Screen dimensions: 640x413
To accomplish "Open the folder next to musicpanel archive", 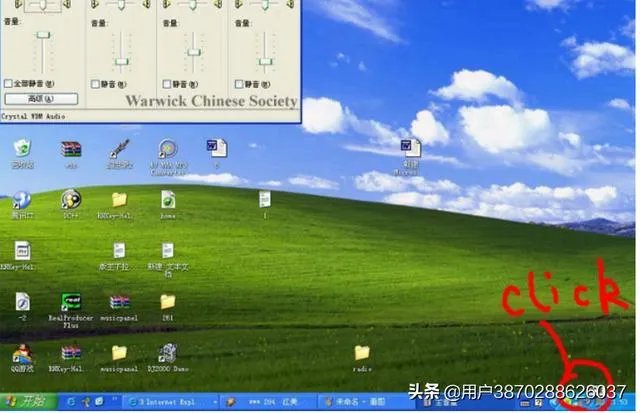I will pos(168,302).
